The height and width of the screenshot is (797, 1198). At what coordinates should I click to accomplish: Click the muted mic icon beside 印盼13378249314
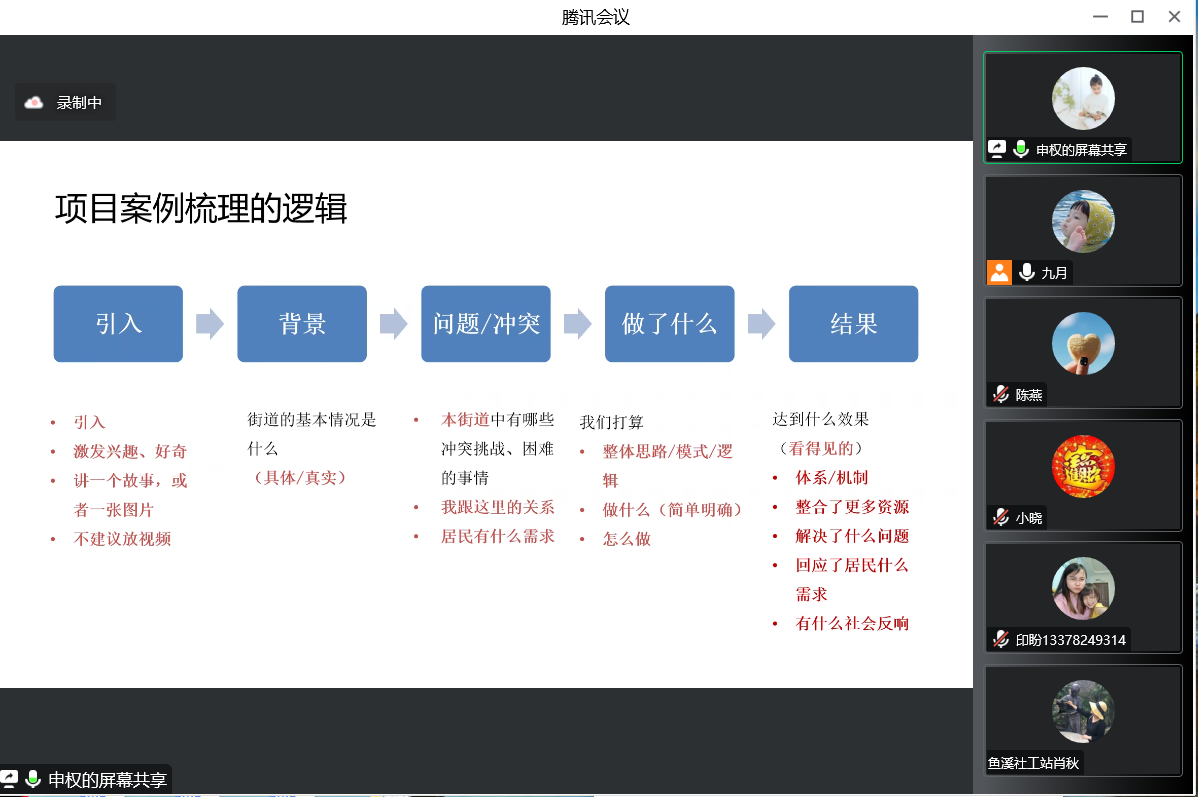point(1000,639)
